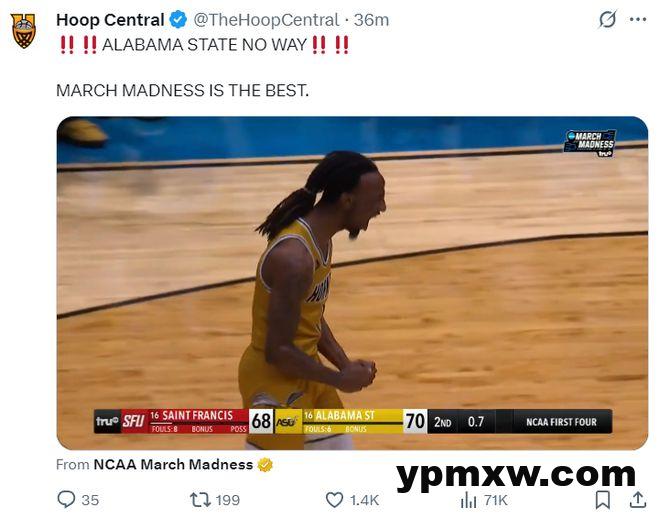View tweet analytics bar chart icon

pyautogui.click(x=468, y=499)
